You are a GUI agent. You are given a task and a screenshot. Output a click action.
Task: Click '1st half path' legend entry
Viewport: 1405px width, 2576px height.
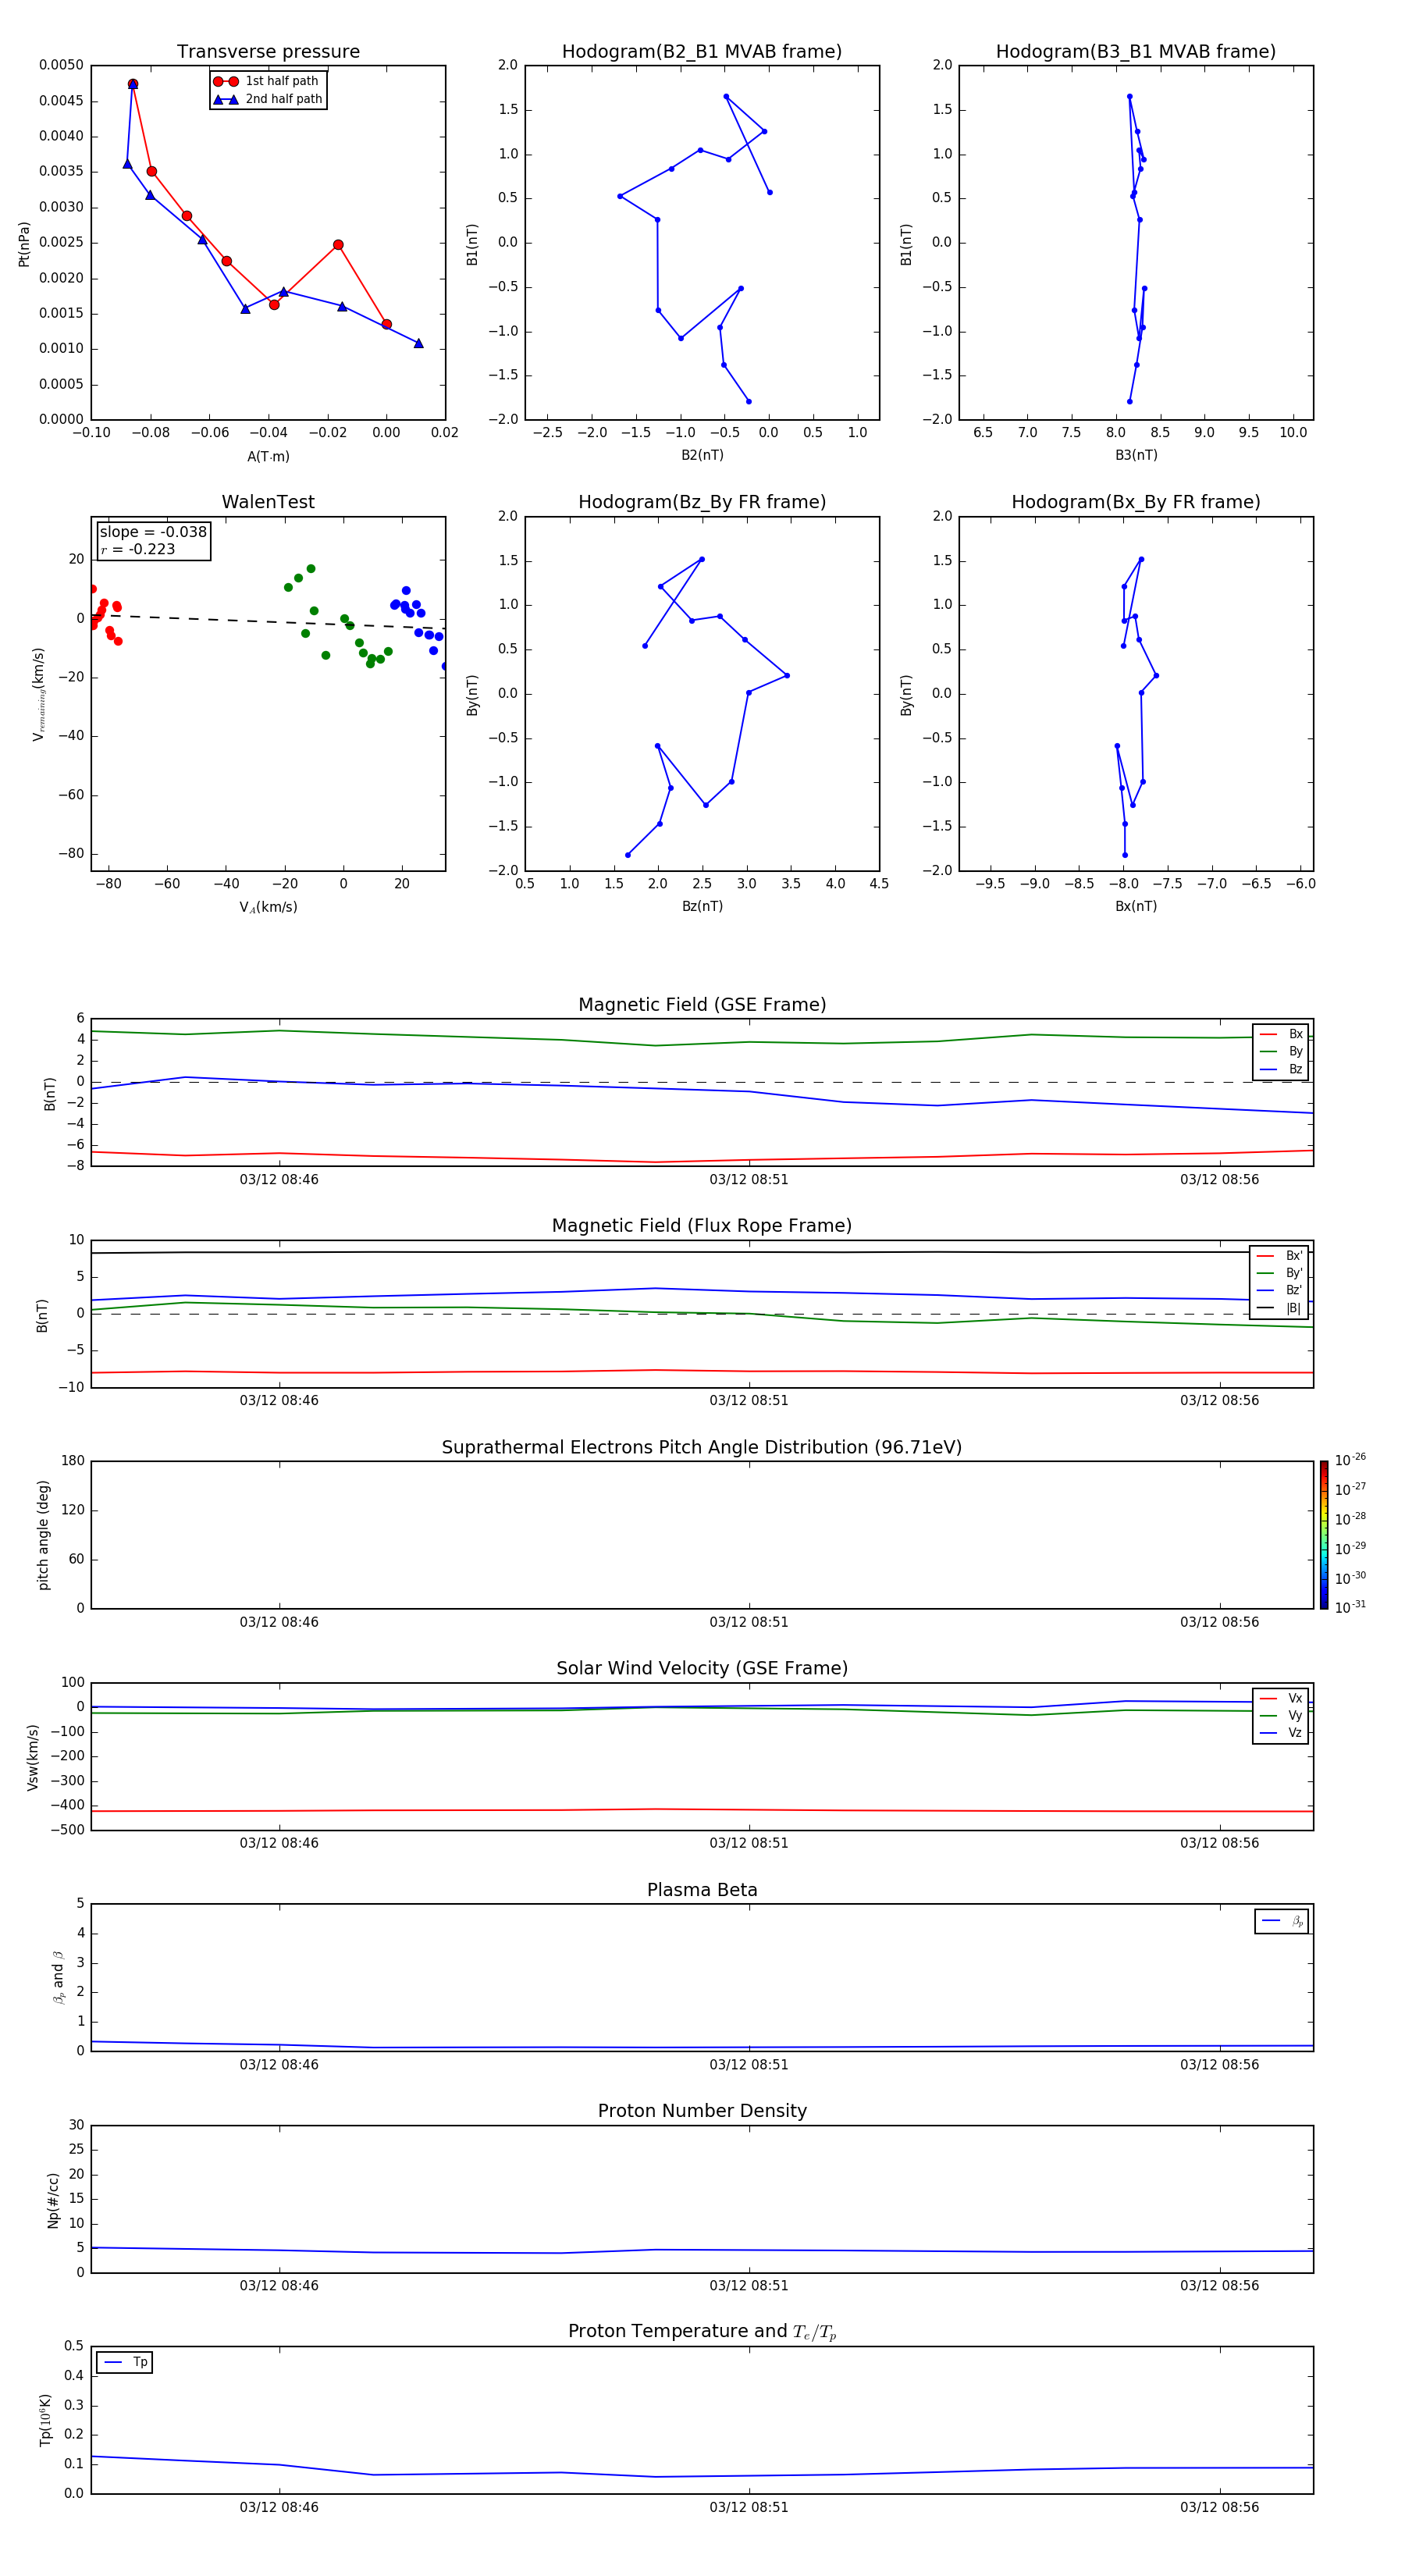(267, 81)
